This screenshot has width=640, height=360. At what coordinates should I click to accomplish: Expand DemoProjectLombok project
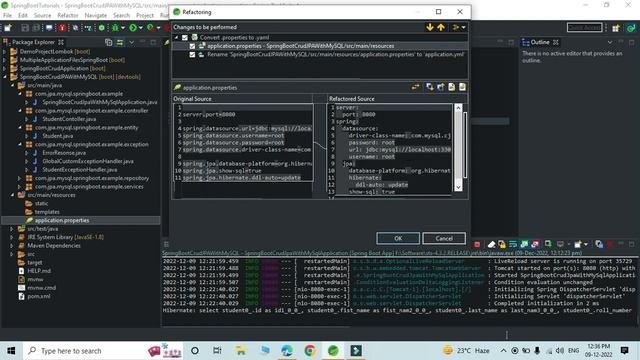[4, 51]
